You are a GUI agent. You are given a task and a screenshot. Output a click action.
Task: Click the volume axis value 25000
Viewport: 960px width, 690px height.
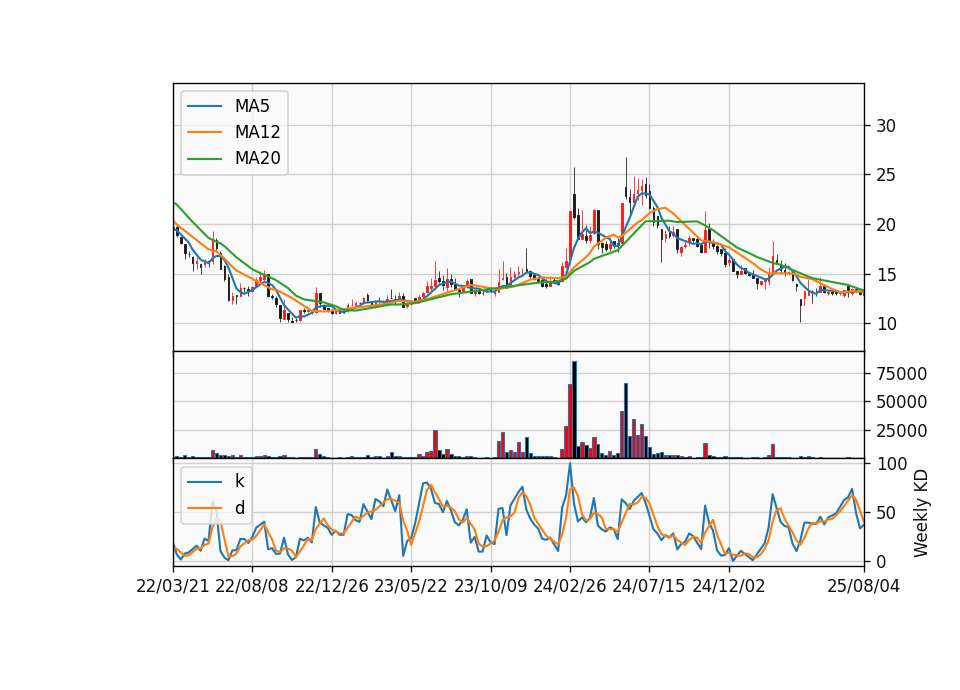tap(902, 431)
